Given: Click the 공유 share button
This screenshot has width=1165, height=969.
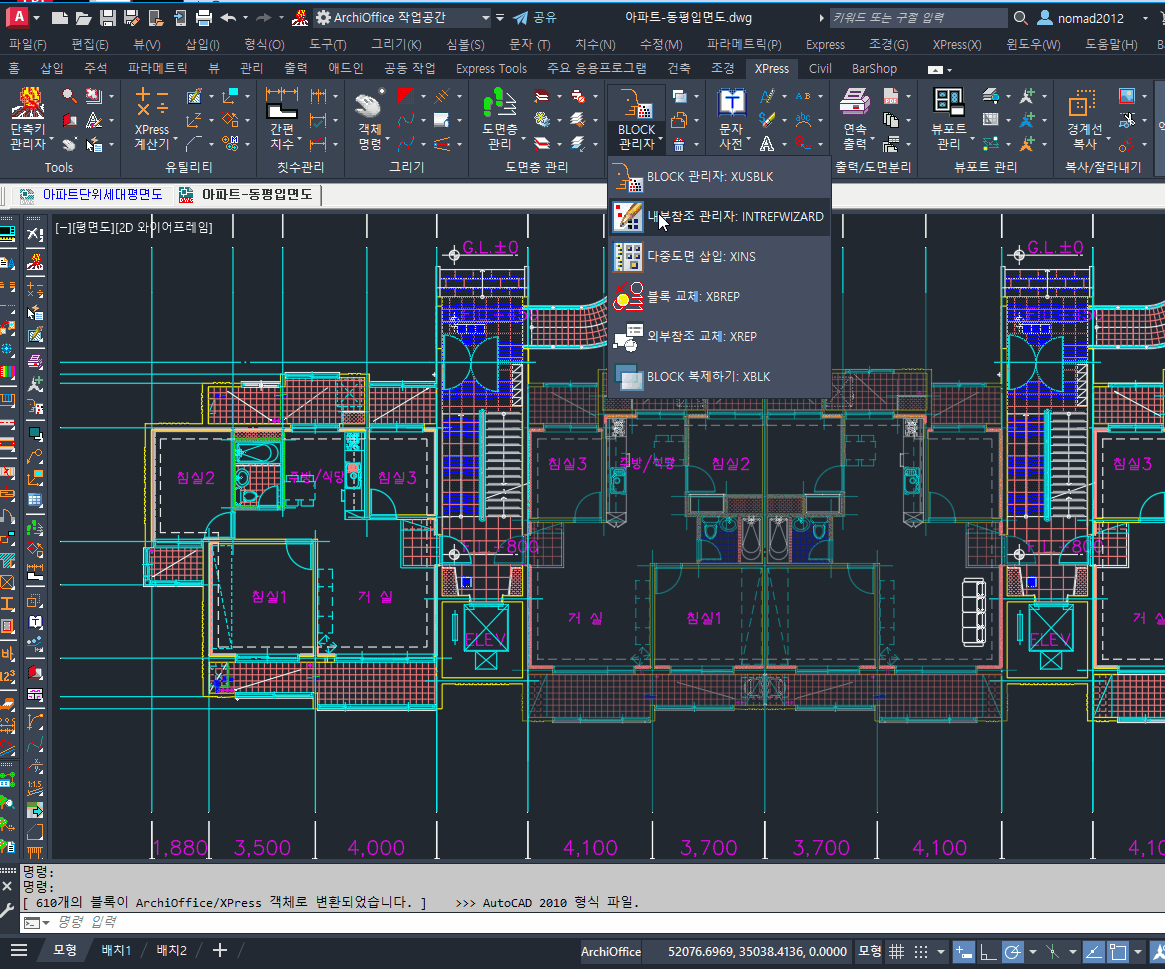Looking at the screenshot, I should coord(535,18).
